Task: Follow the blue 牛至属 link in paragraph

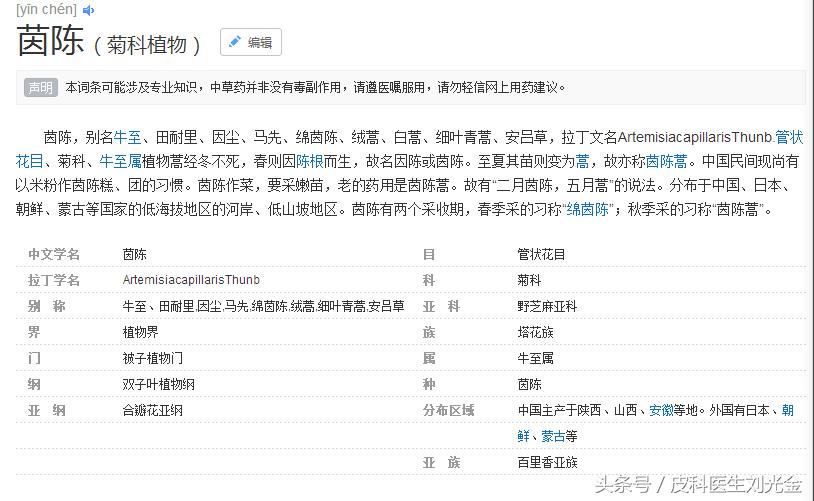Action: pyautogui.click(x=120, y=161)
